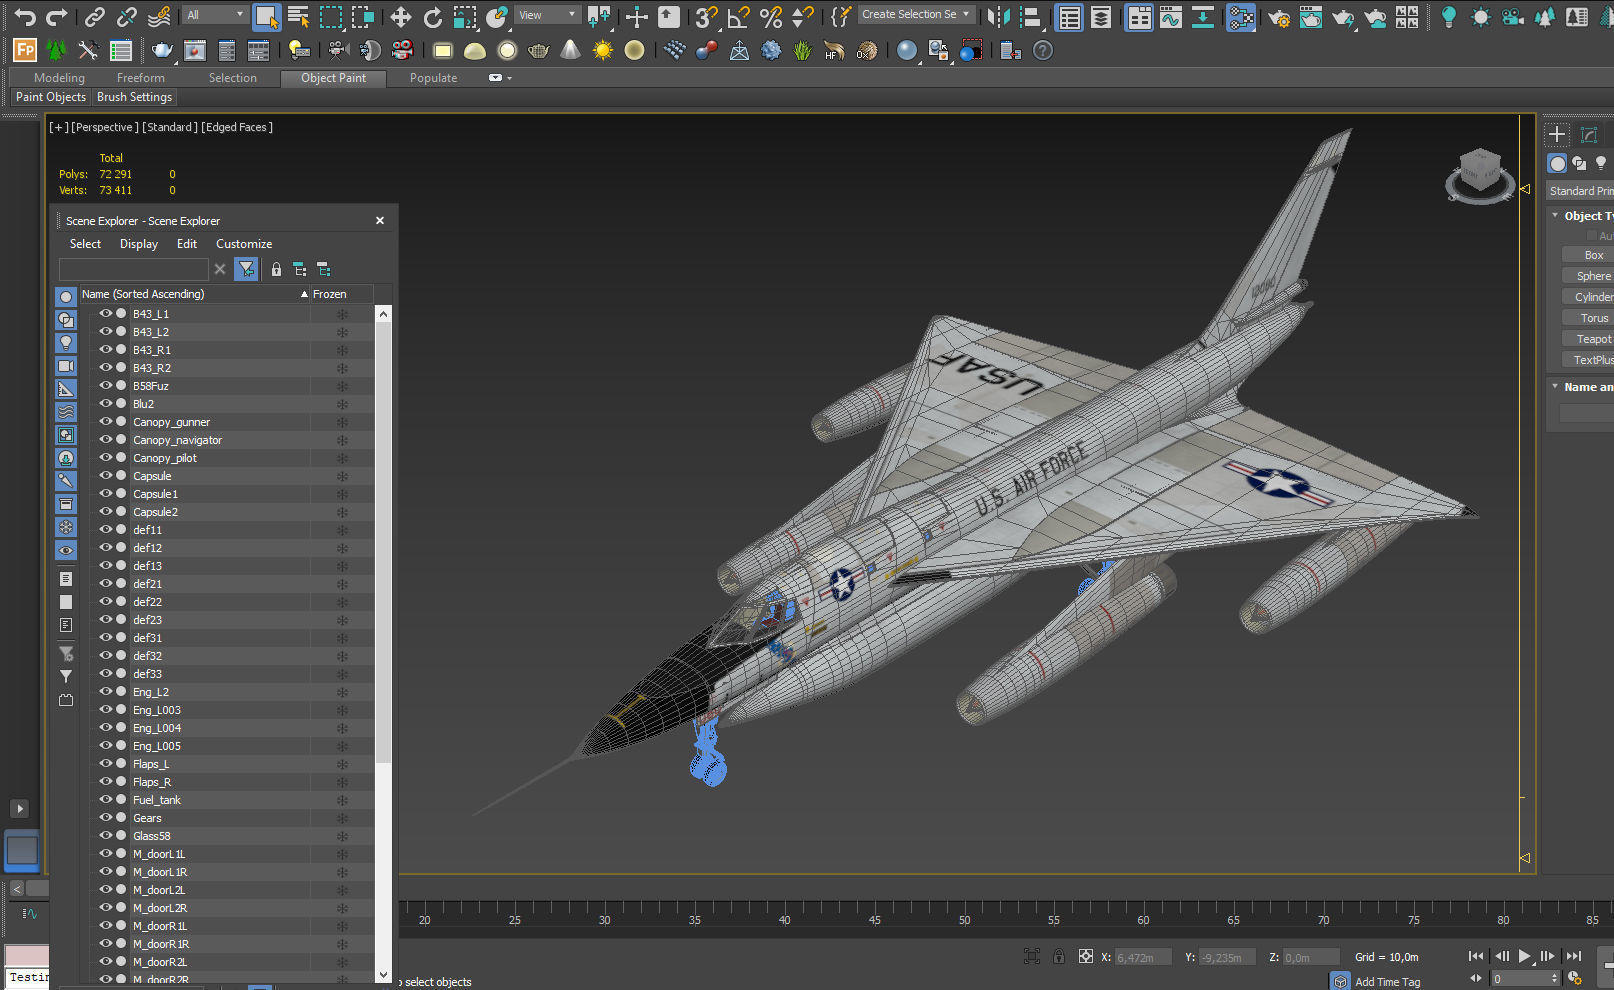Activate the Select and Rotate tool
This screenshot has width=1614, height=990.
pos(432,16)
